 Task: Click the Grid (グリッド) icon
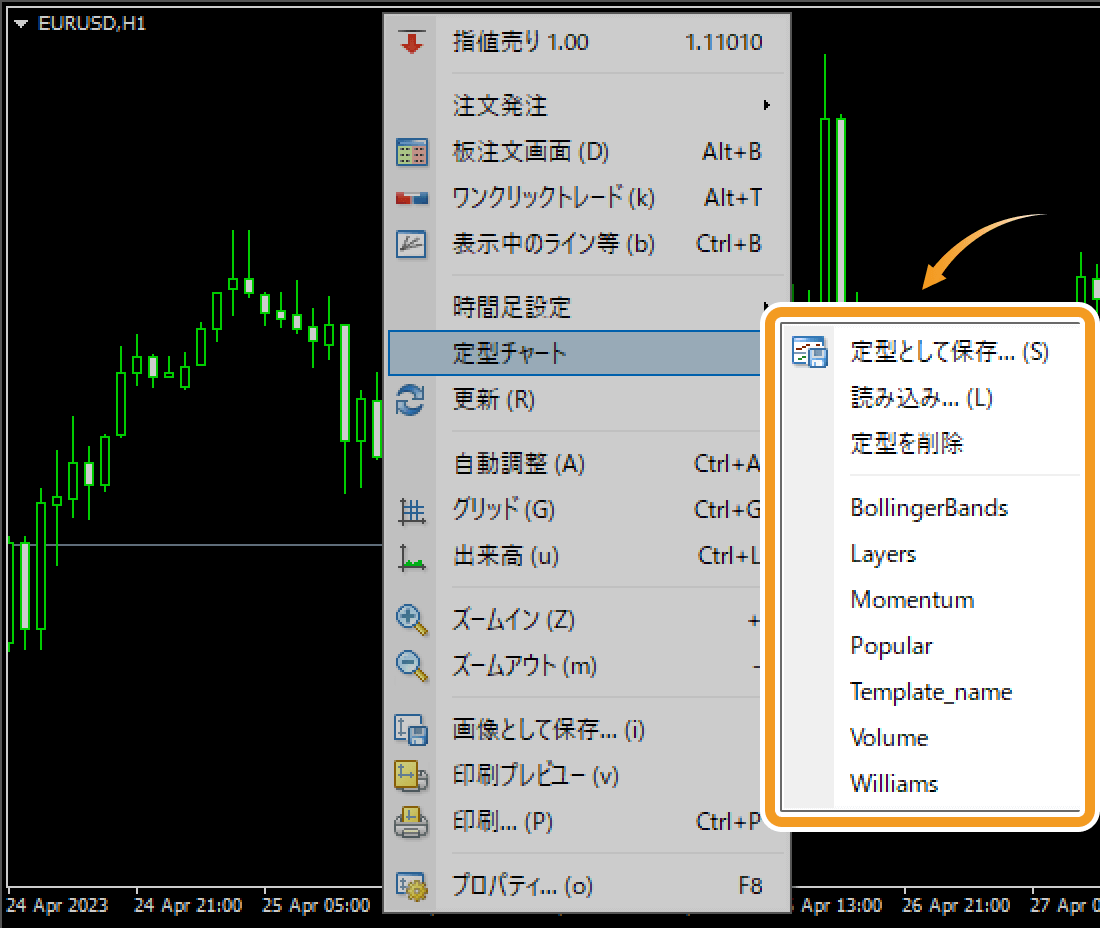pyautogui.click(x=412, y=511)
